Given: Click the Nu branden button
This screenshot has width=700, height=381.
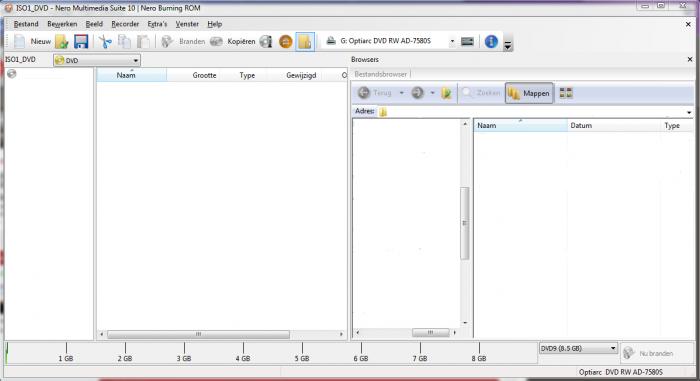Looking at the screenshot, I should [x=657, y=353].
